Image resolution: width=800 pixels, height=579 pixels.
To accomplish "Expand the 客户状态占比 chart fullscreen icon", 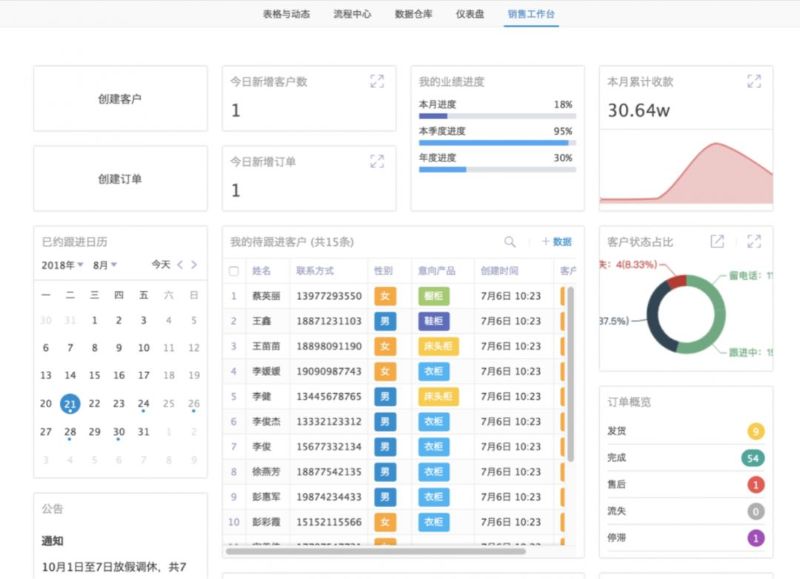I will (x=754, y=241).
